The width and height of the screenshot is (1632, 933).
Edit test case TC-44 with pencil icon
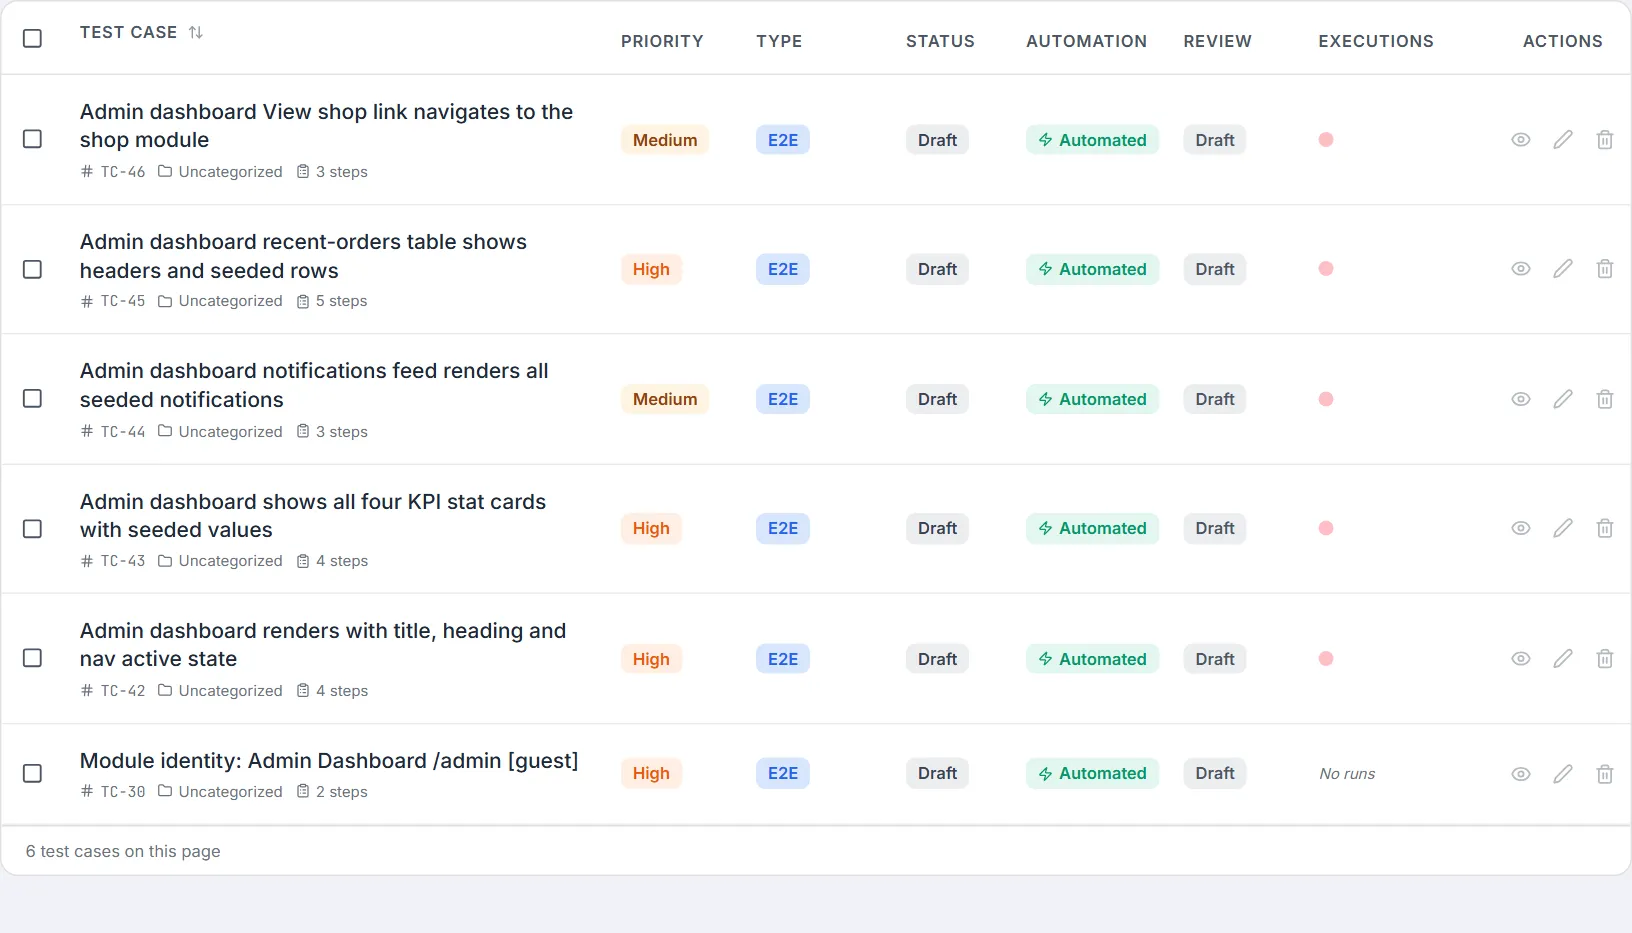1562,399
